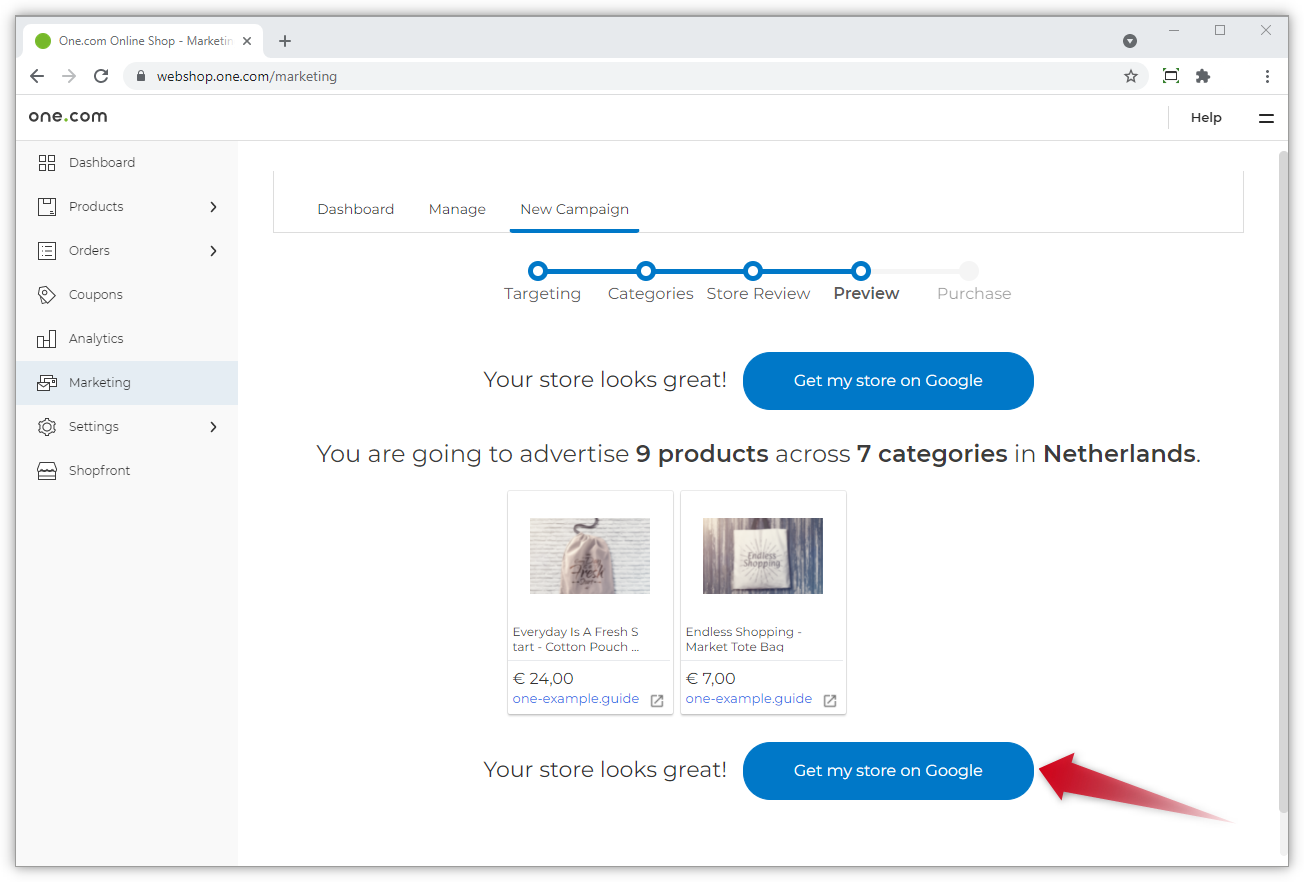
Task: Expand the Settings submenu chevron
Action: [x=213, y=427]
